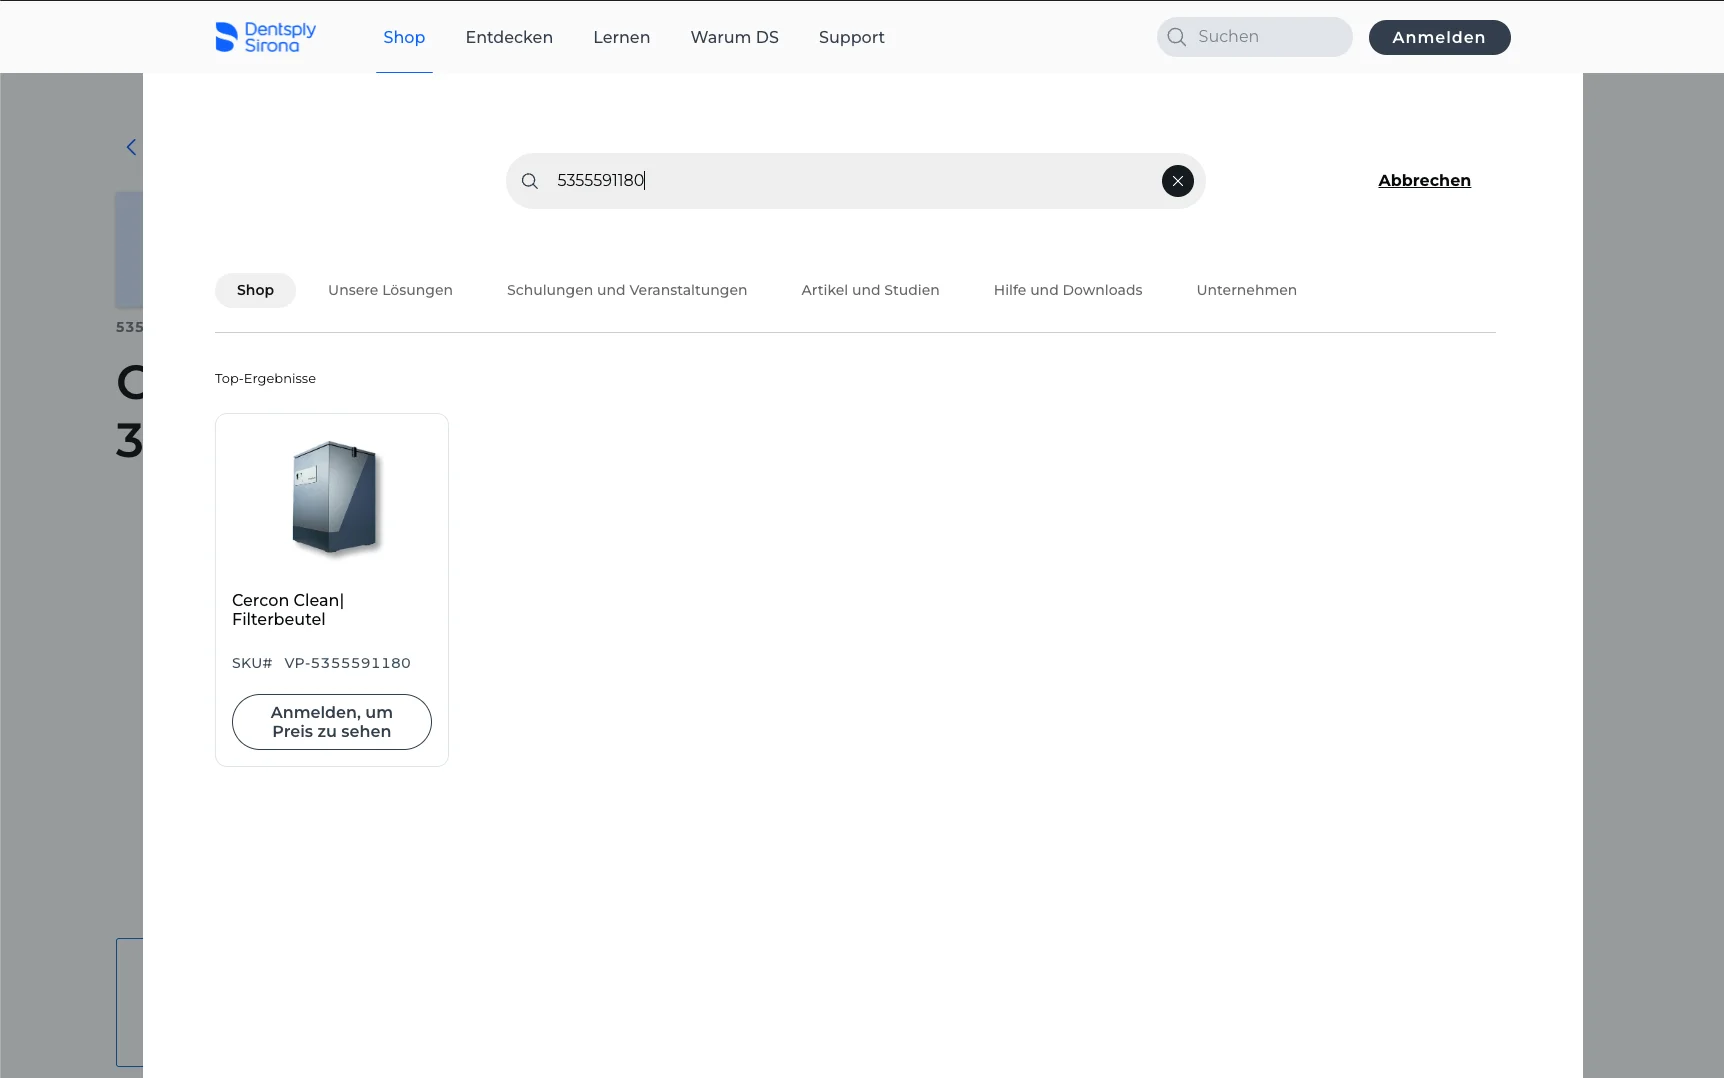
Task: Open the Dentsply Sirona logo homepage
Action: (265, 37)
